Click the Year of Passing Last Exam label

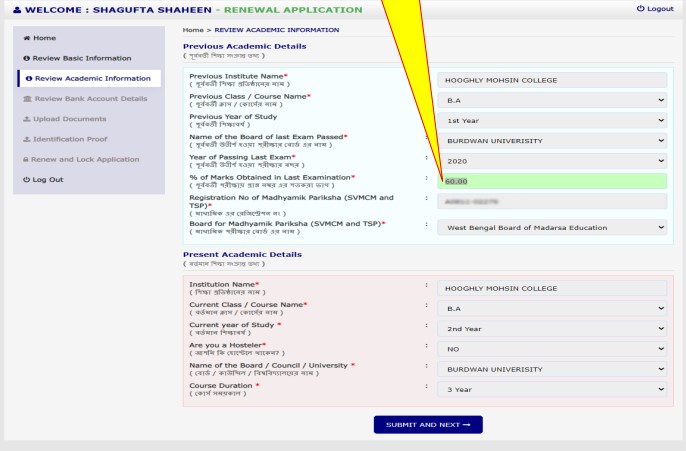(x=242, y=157)
